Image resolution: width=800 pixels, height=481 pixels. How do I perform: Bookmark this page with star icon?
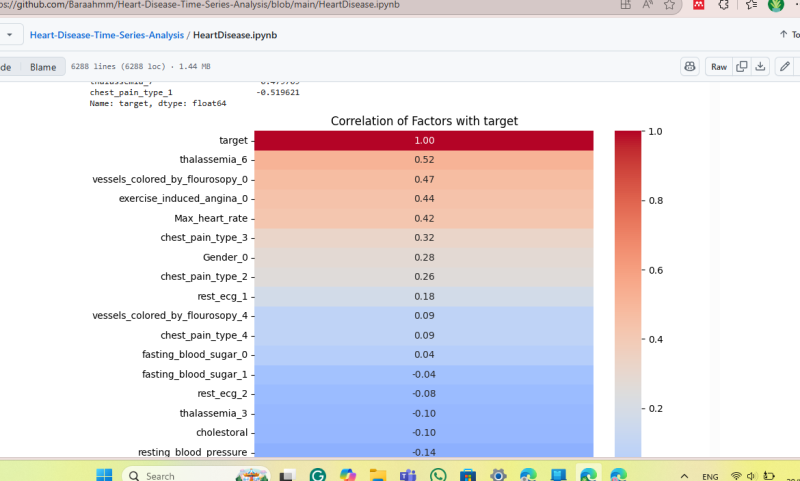pyautogui.click(x=669, y=5)
